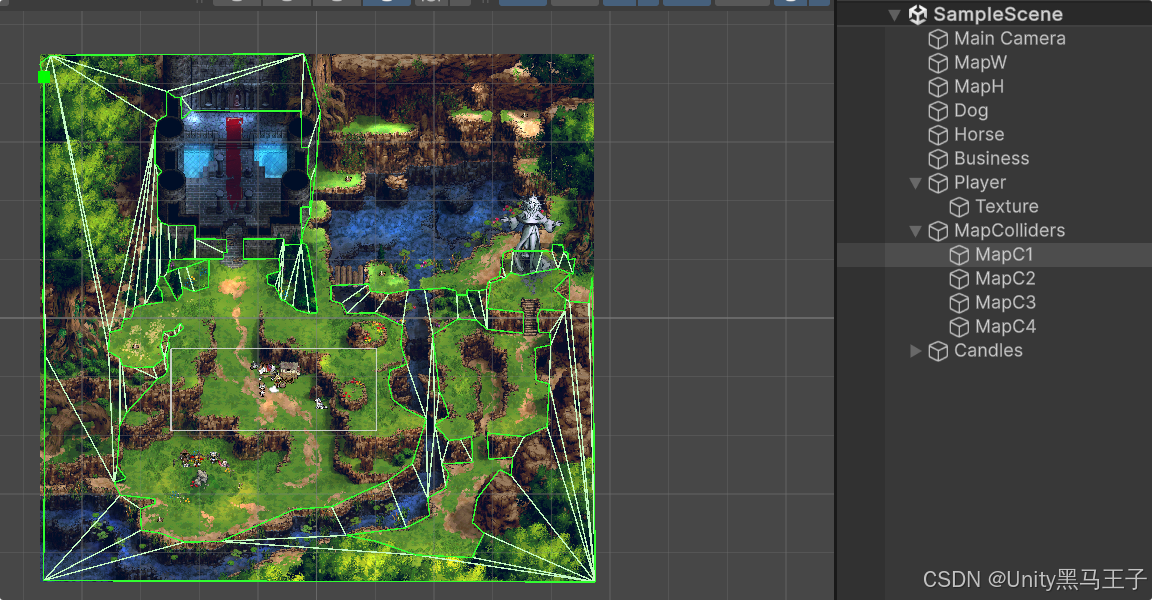
Task: Collapse the SampleScene hierarchy root
Action: pos(894,15)
